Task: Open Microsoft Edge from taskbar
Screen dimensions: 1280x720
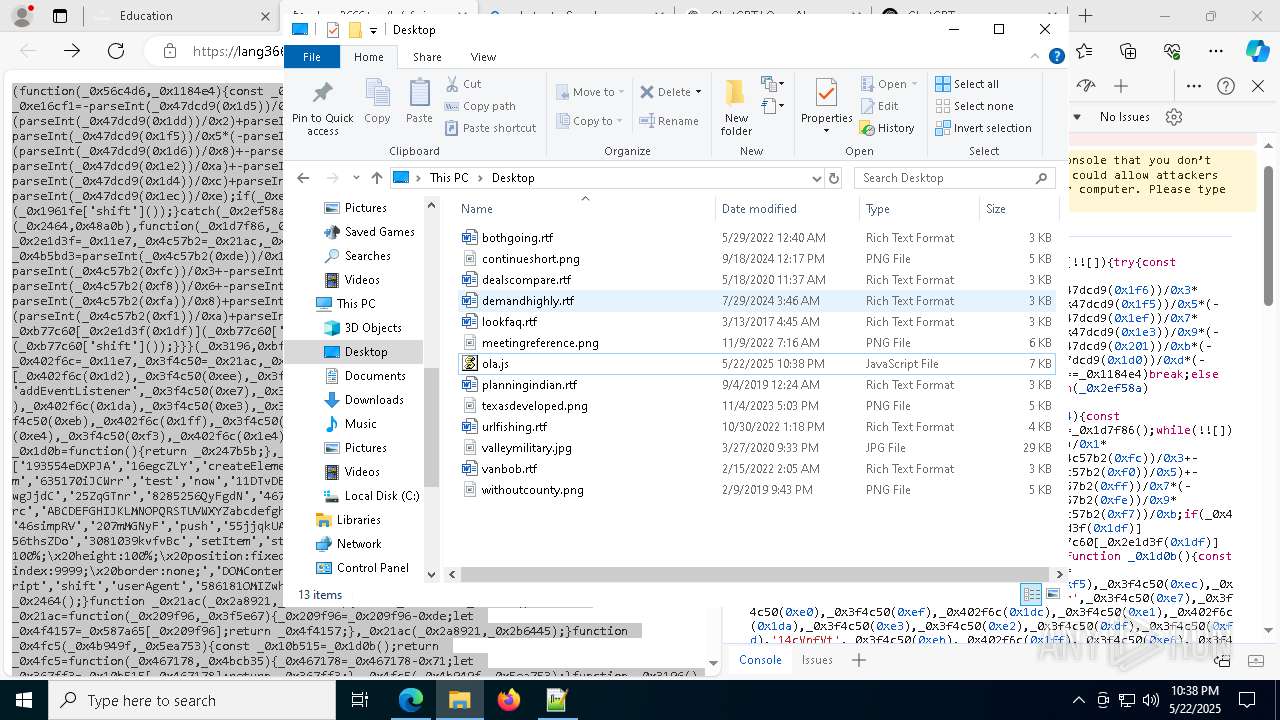Action: click(411, 701)
